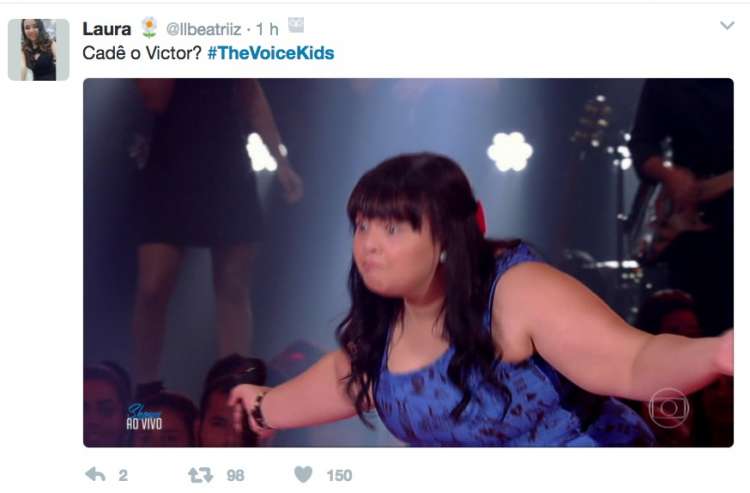The height and width of the screenshot is (493, 750).
Task: Reply to Laura's tweet via arrow icon
Action: click(95, 474)
